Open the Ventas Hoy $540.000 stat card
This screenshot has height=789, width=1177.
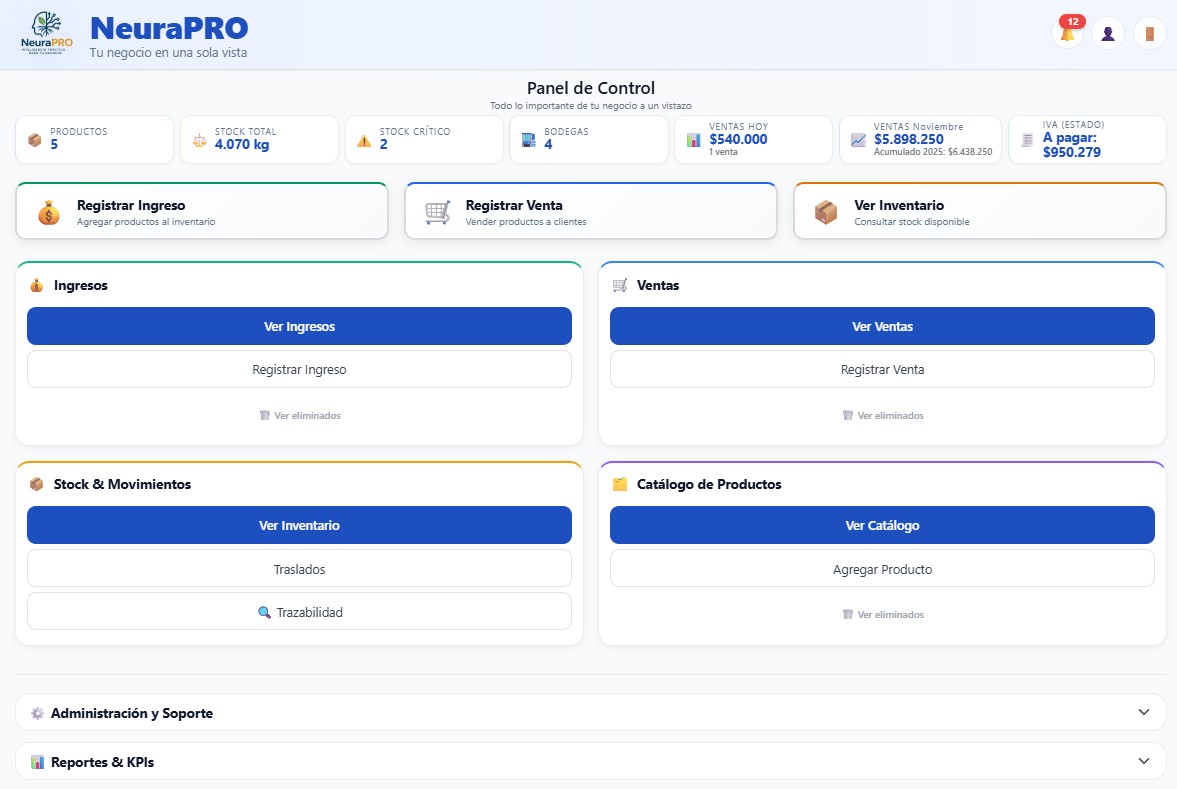click(753, 140)
